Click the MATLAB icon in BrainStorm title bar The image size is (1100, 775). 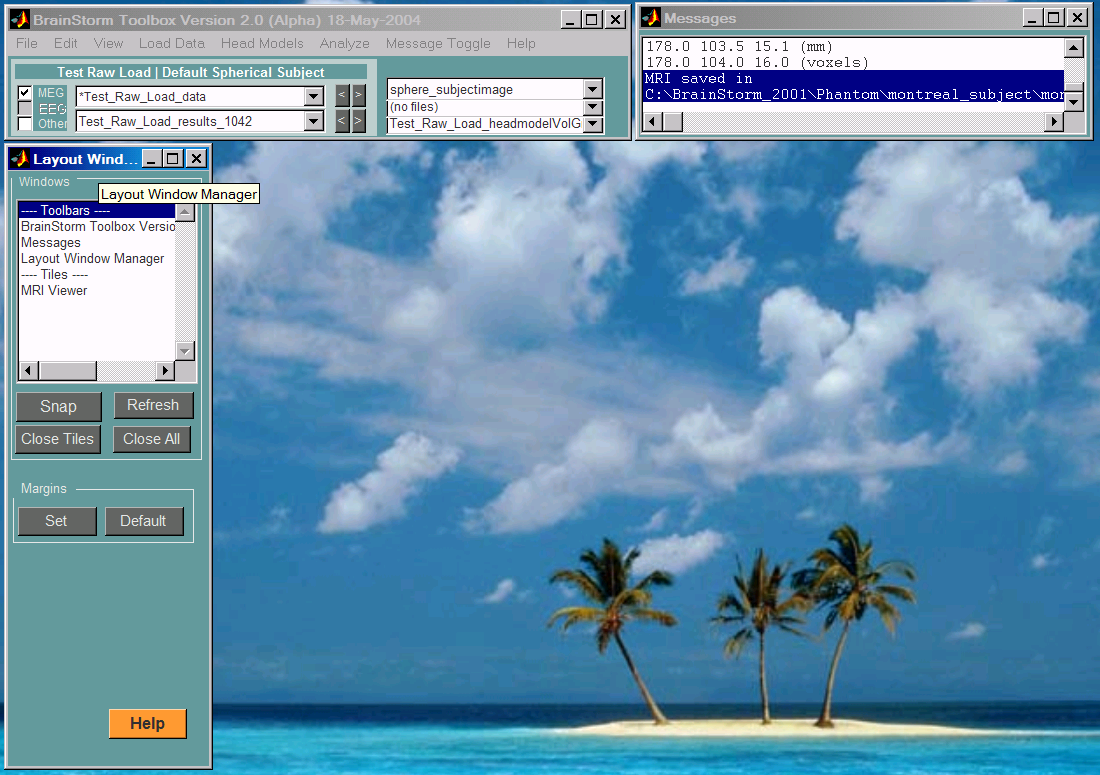pyautogui.click(x=20, y=19)
